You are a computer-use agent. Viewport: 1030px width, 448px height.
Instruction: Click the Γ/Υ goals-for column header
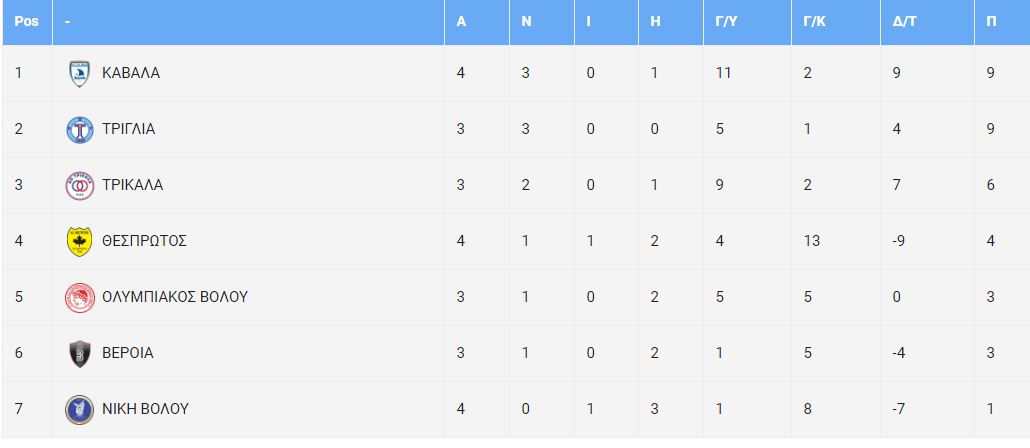click(726, 22)
